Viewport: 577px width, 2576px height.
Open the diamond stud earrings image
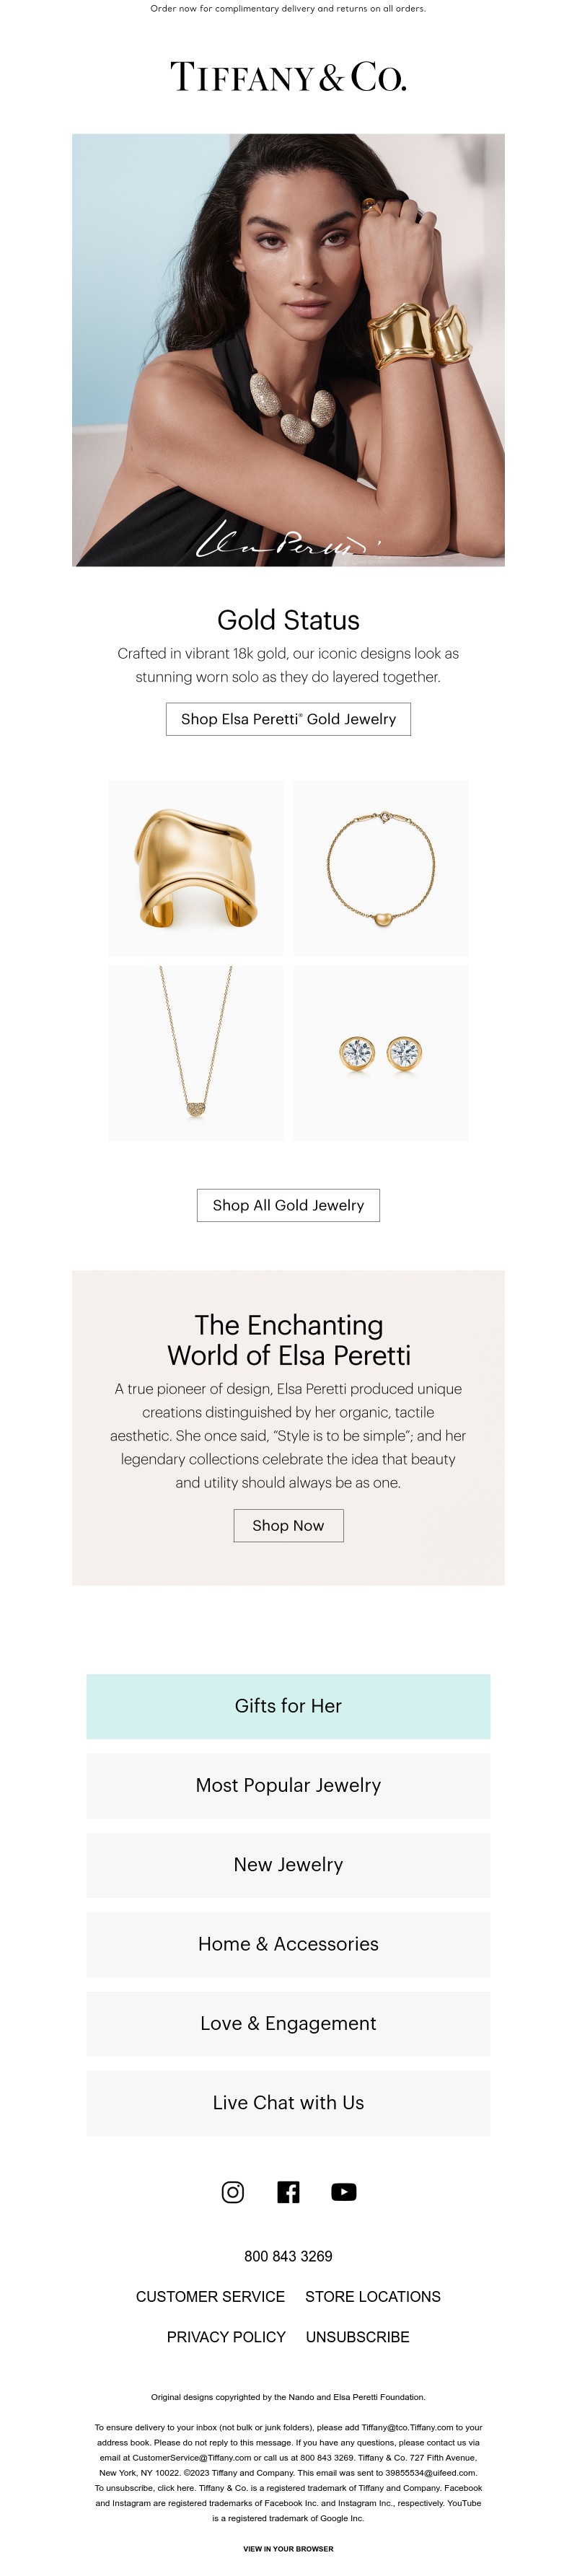click(x=381, y=1053)
